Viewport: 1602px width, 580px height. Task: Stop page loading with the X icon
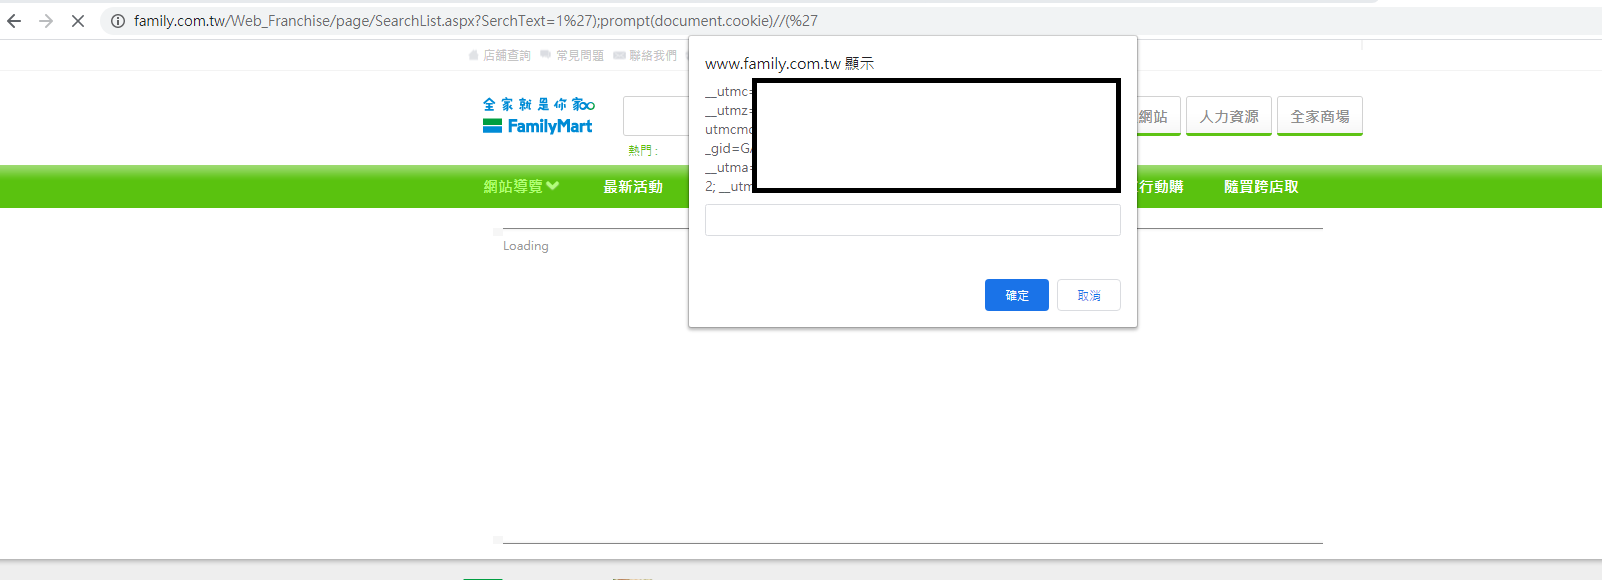(78, 21)
